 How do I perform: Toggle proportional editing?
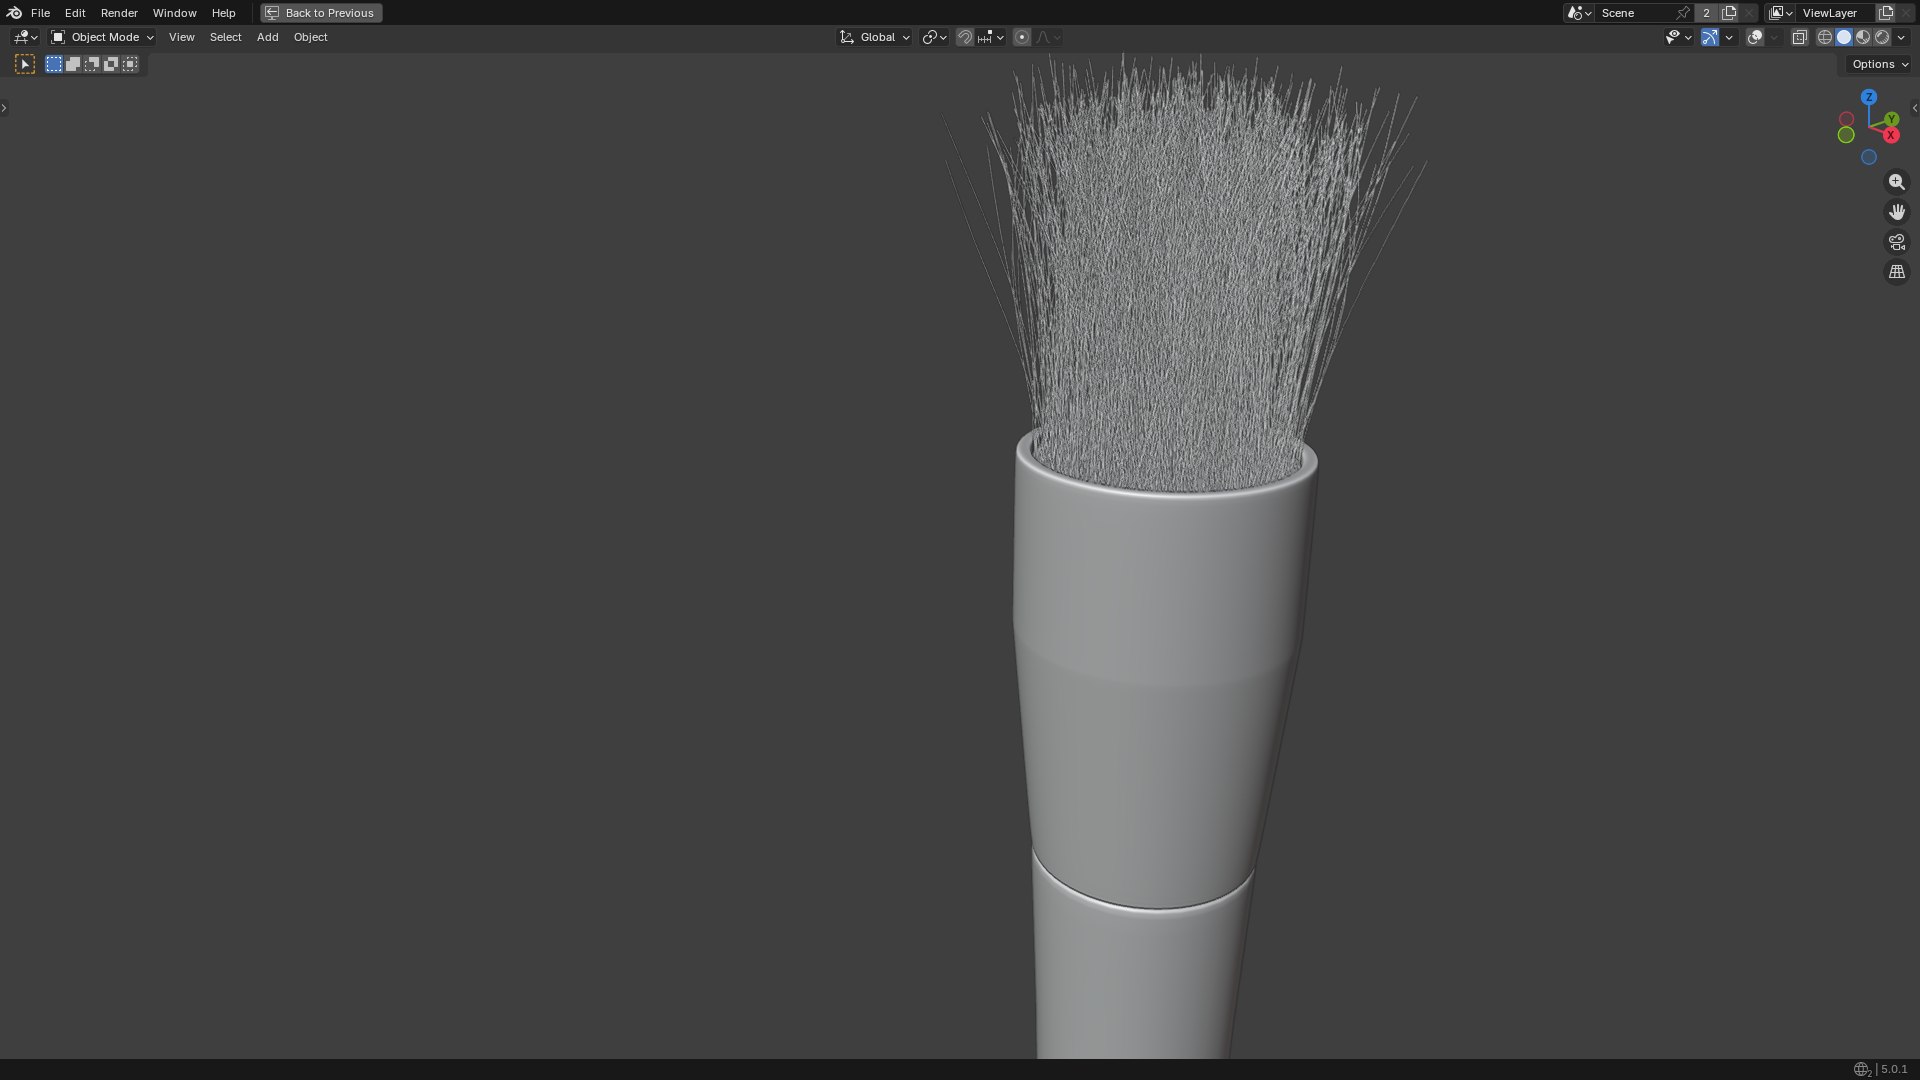point(1021,37)
